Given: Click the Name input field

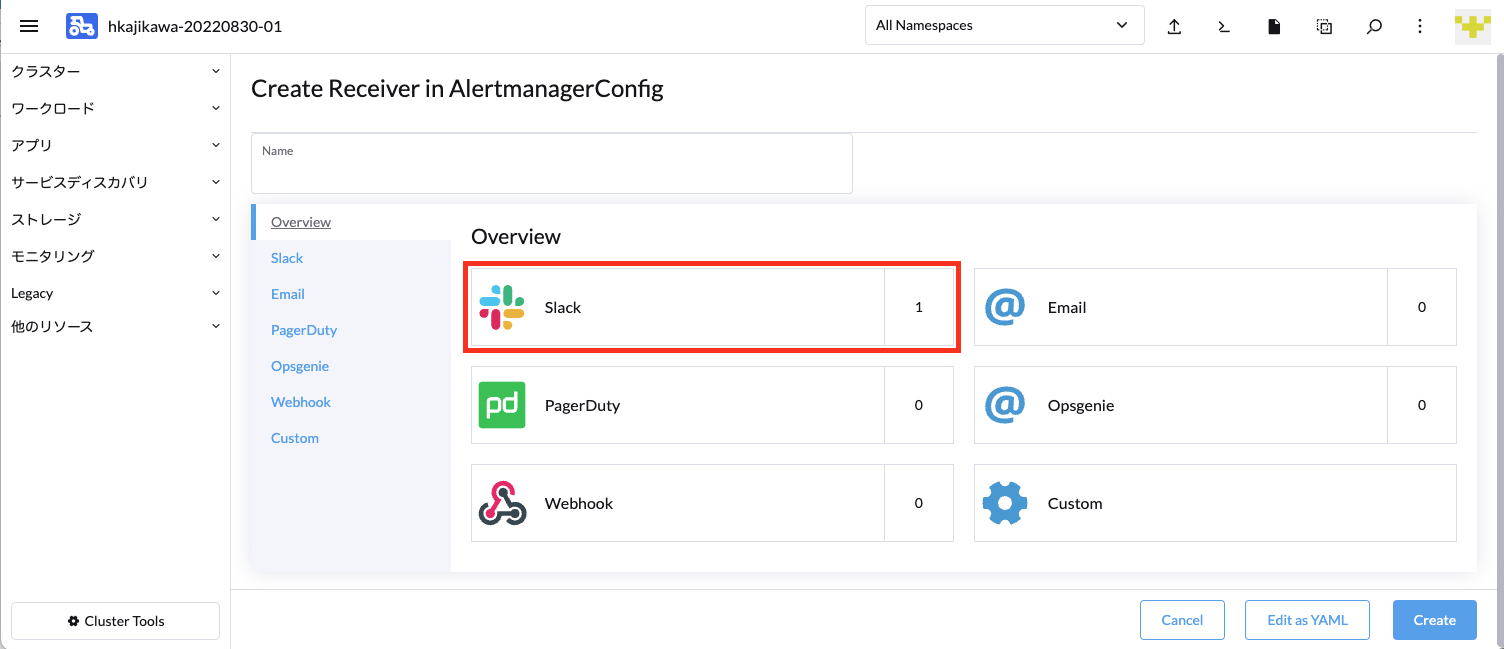Looking at the screenshot, I should click(552, 163).
